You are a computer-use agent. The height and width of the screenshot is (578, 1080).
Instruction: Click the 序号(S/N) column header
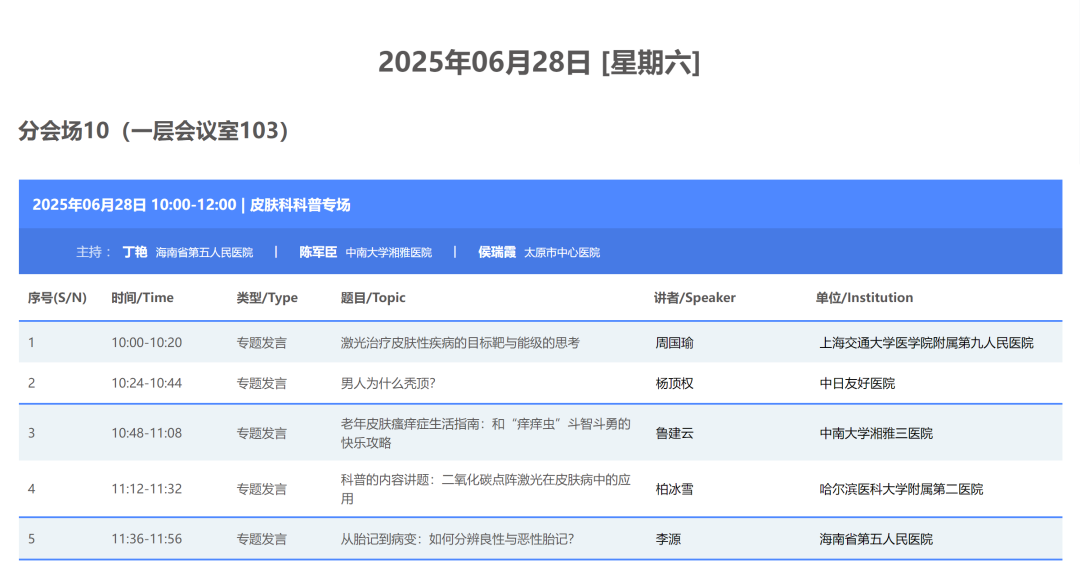click(x=58, y=297)
